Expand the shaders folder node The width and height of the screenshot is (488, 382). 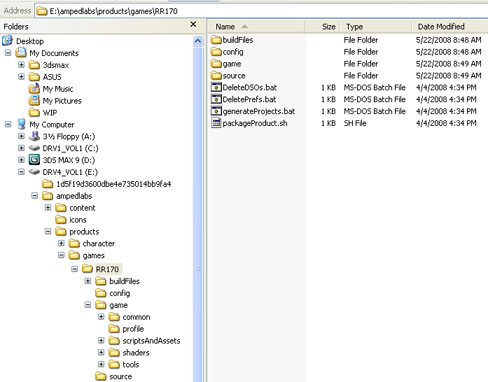(101, 352)
